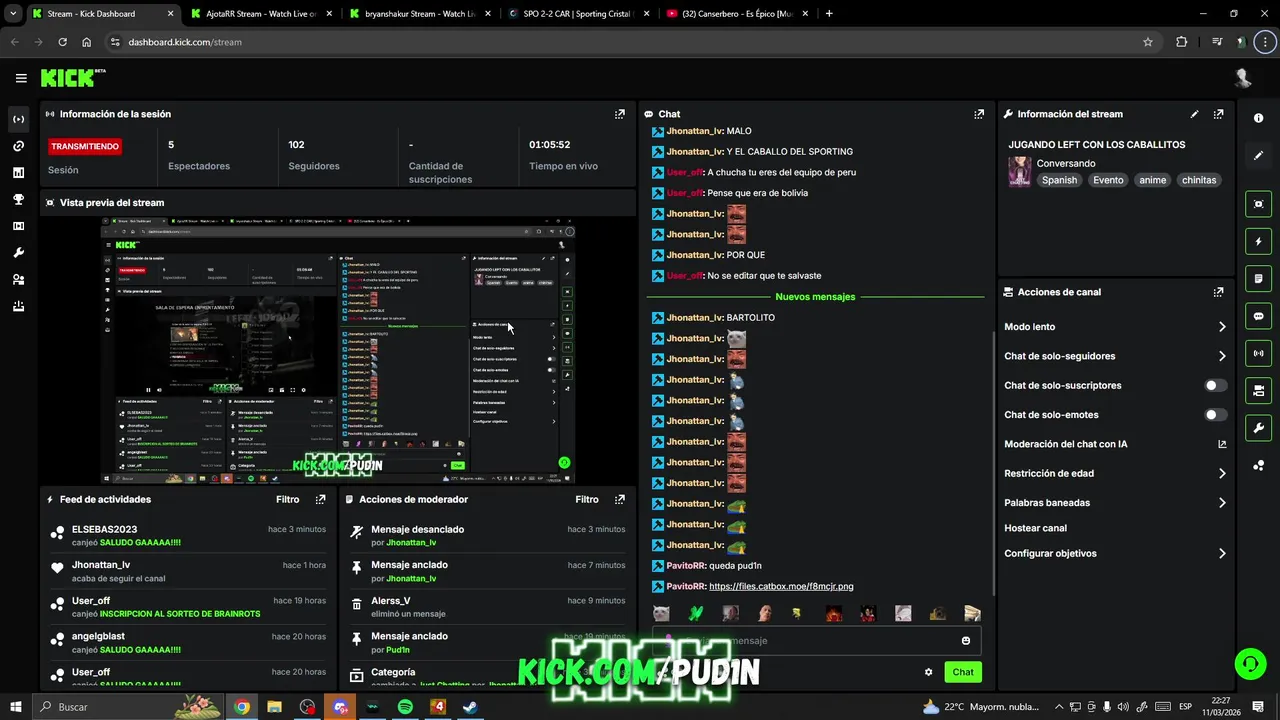The width and height of the screenshot is (1280, 720).
Task: Pop out the Acciones de moderador panel
Action: pos(619,499)
